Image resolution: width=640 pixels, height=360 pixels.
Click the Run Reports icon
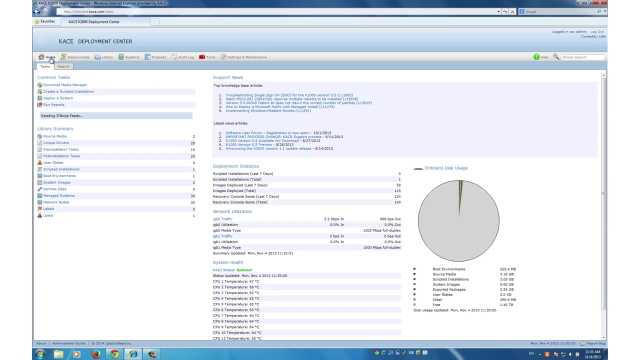(x=40, y=104)
